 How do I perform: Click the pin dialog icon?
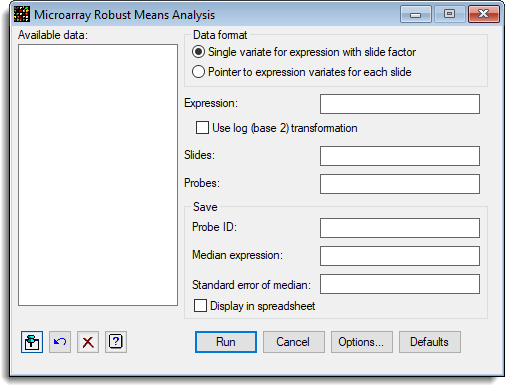coord(32,342)
